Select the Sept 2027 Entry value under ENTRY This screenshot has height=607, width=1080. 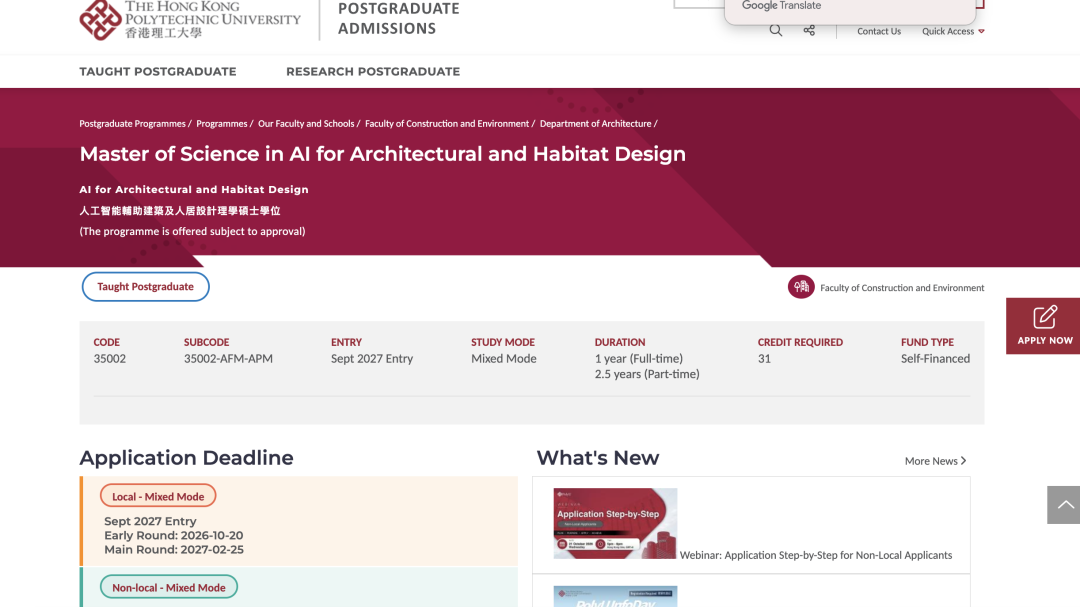pos(372,358)
